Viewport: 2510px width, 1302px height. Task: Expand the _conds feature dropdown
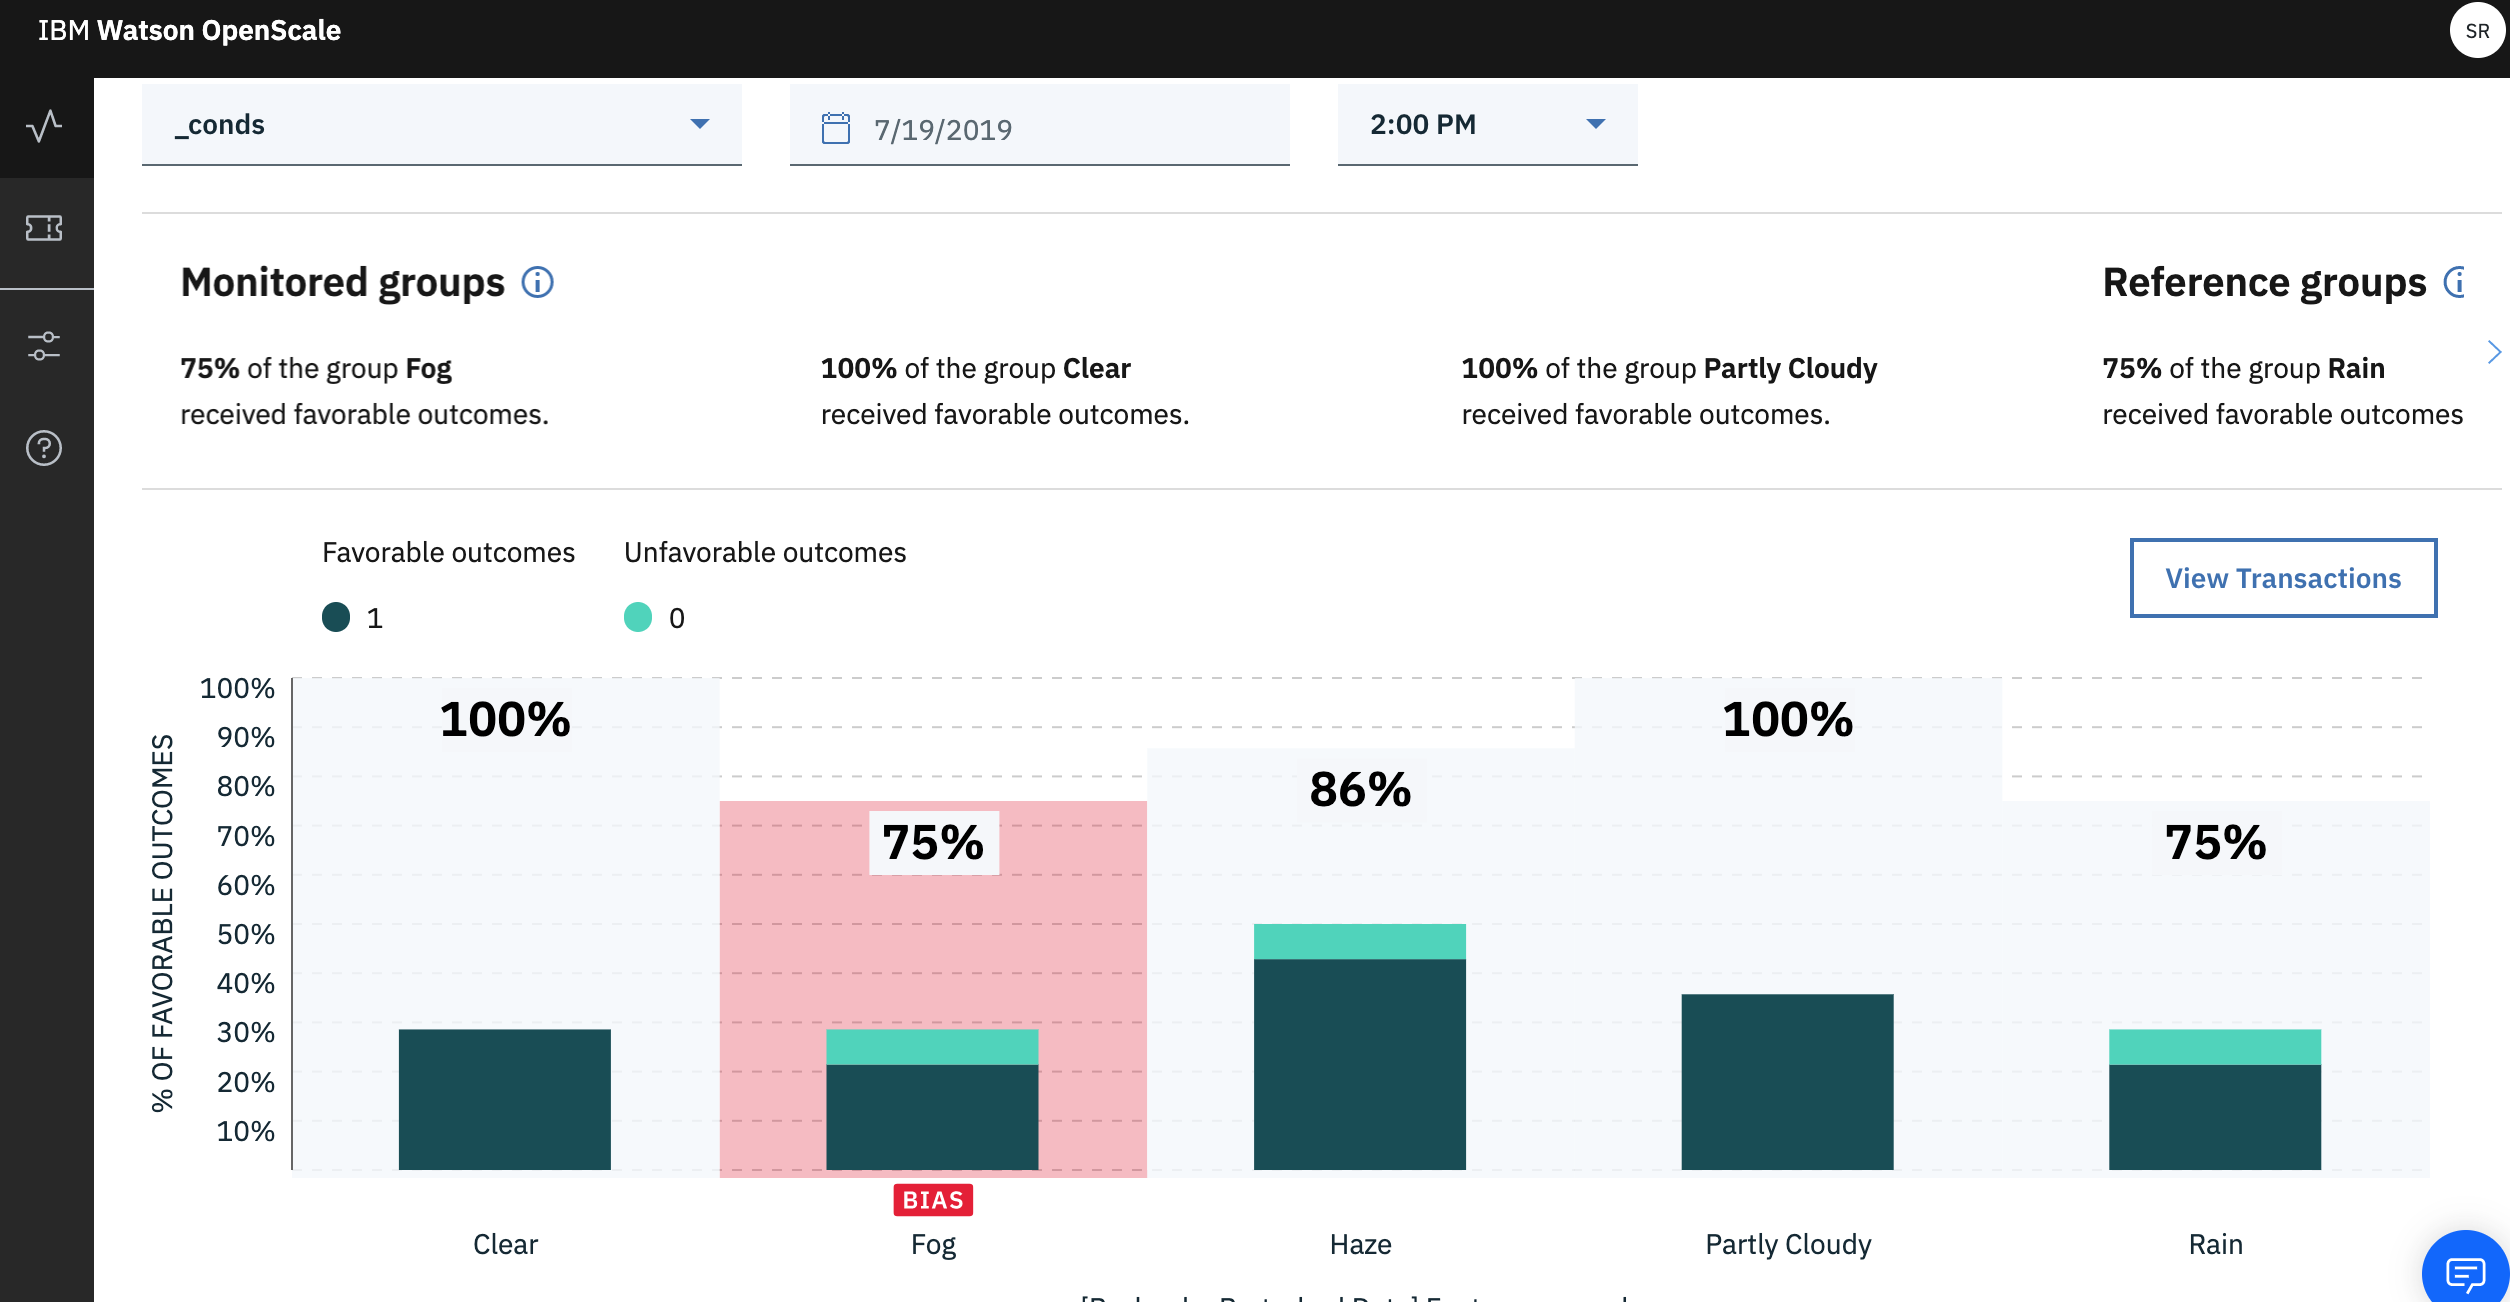click(x=441, y=124)
